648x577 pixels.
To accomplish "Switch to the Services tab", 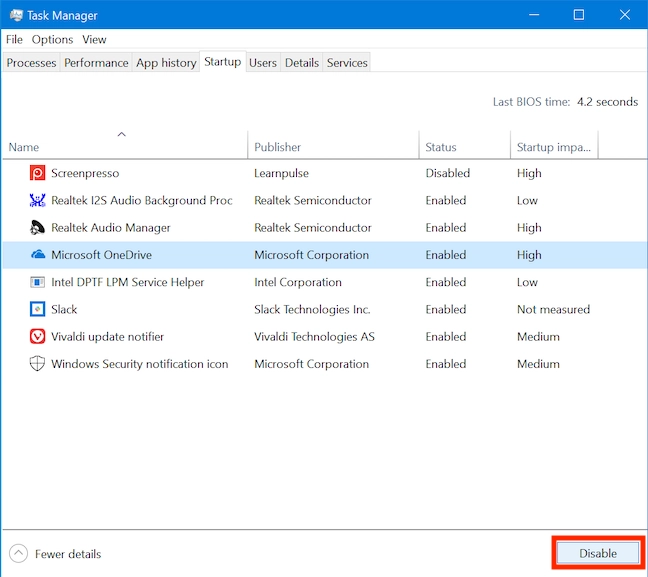I will [x=347, y=62].
